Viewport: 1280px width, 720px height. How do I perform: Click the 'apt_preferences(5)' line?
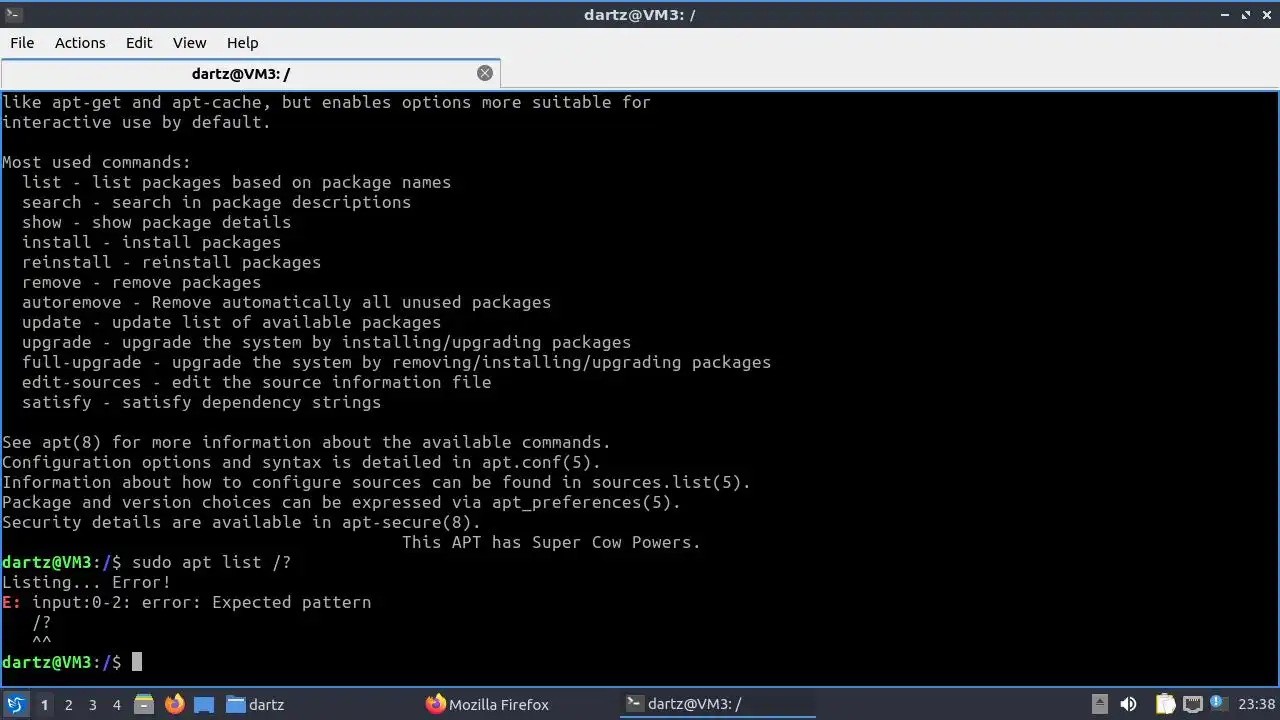coord(341,502)
